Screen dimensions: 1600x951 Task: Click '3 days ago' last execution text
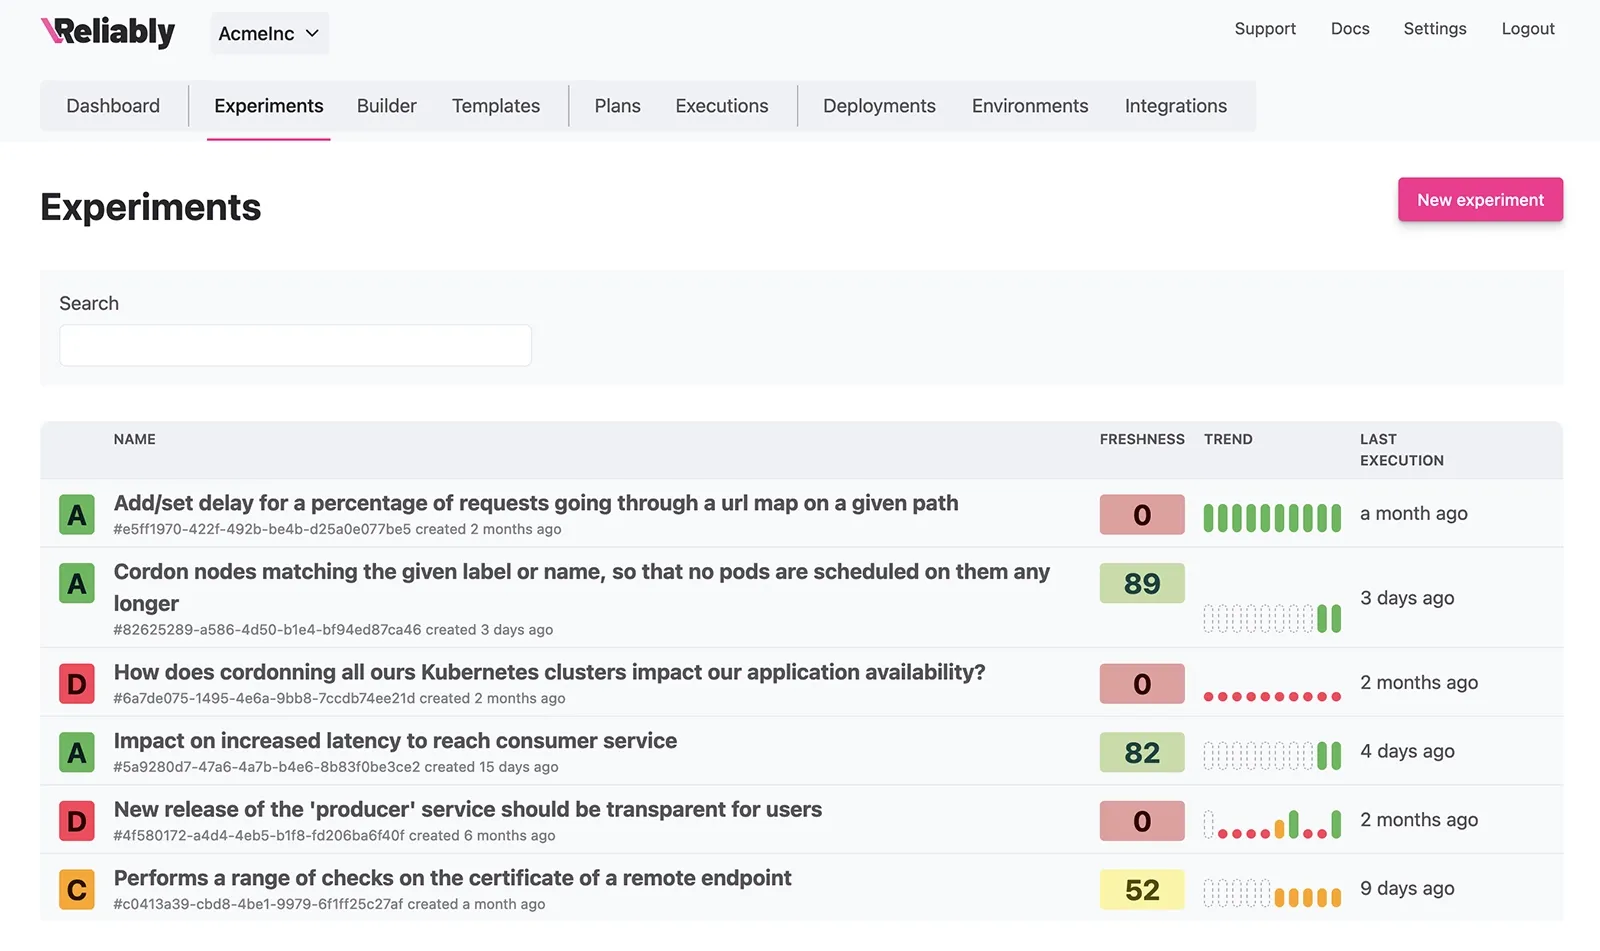tap(1407, 598)
